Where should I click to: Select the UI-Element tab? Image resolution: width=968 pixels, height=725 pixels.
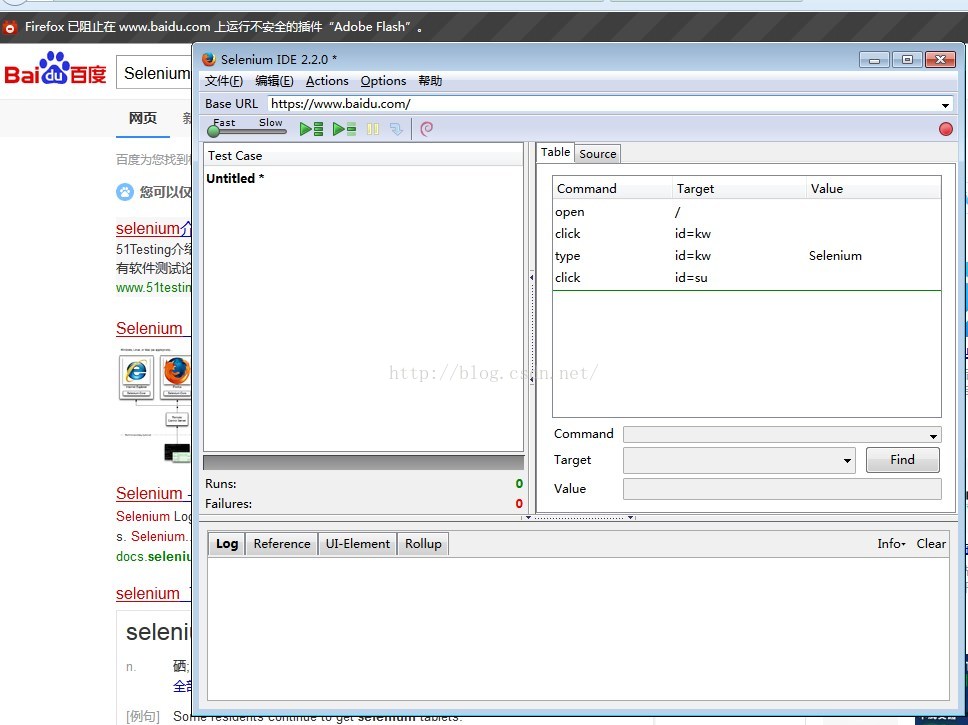357,543
